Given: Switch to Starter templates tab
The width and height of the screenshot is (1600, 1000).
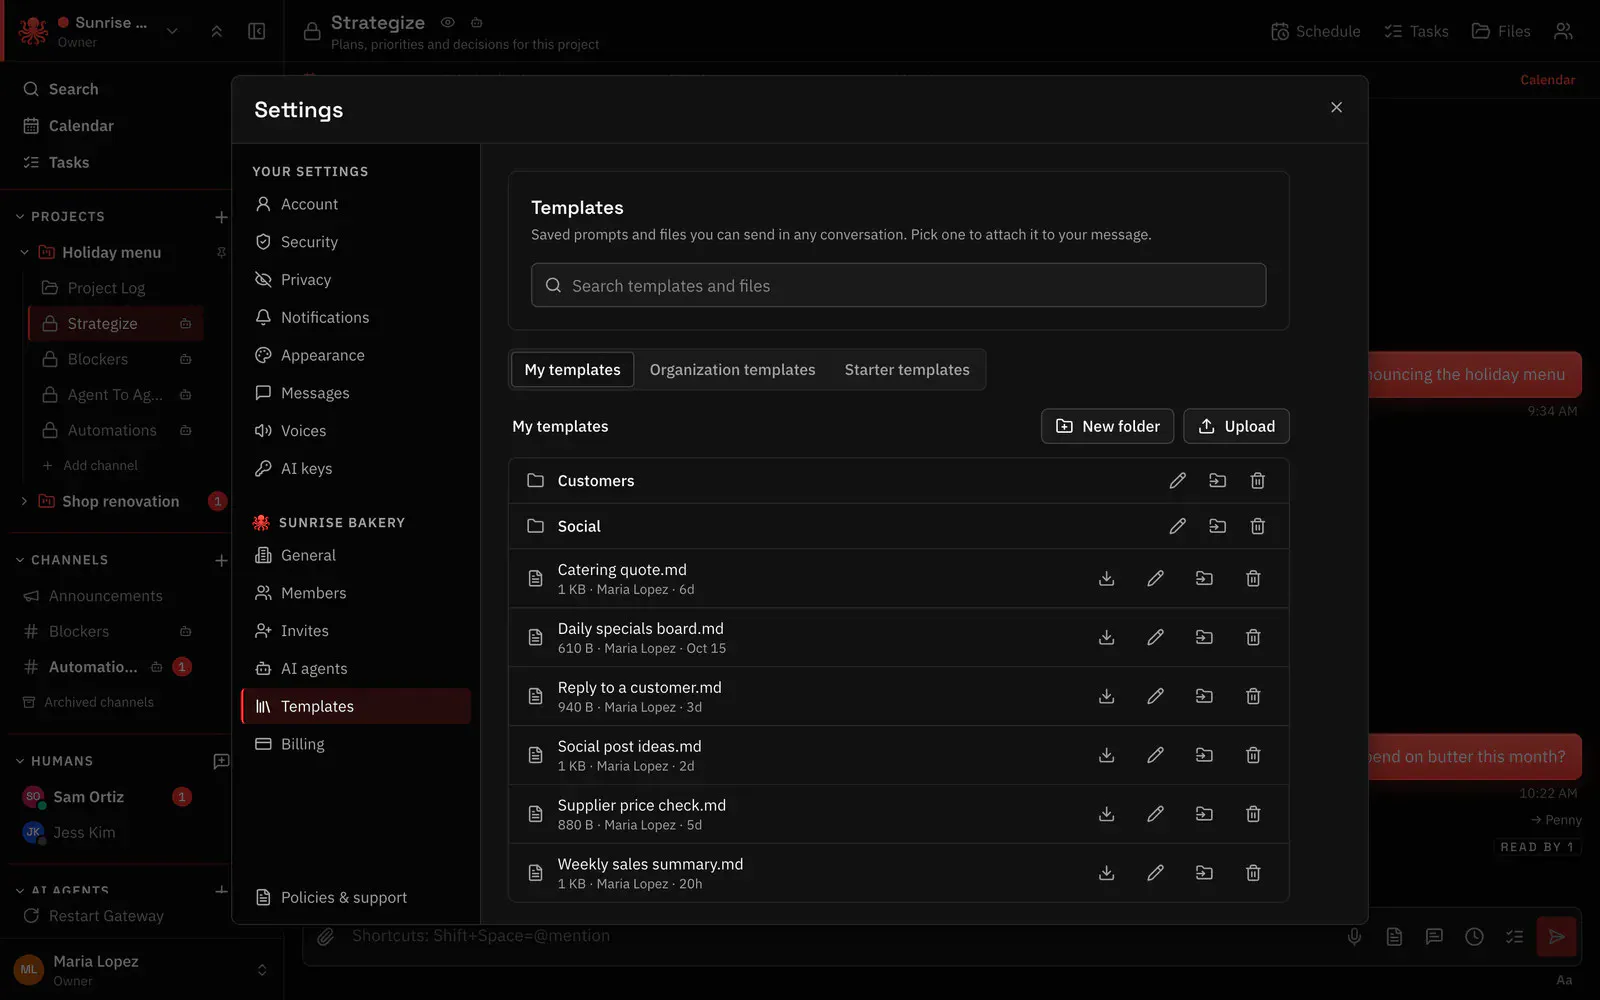Looking at the screenshot, I should click(907, 370).
